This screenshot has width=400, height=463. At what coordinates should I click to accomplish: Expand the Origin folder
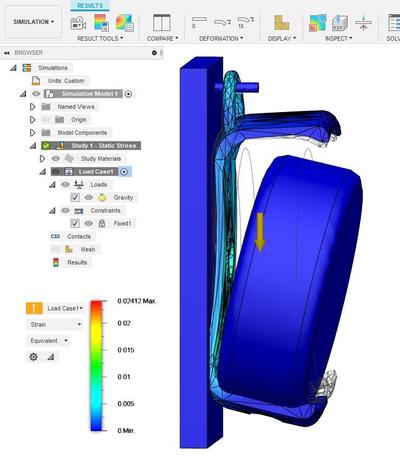32,120
